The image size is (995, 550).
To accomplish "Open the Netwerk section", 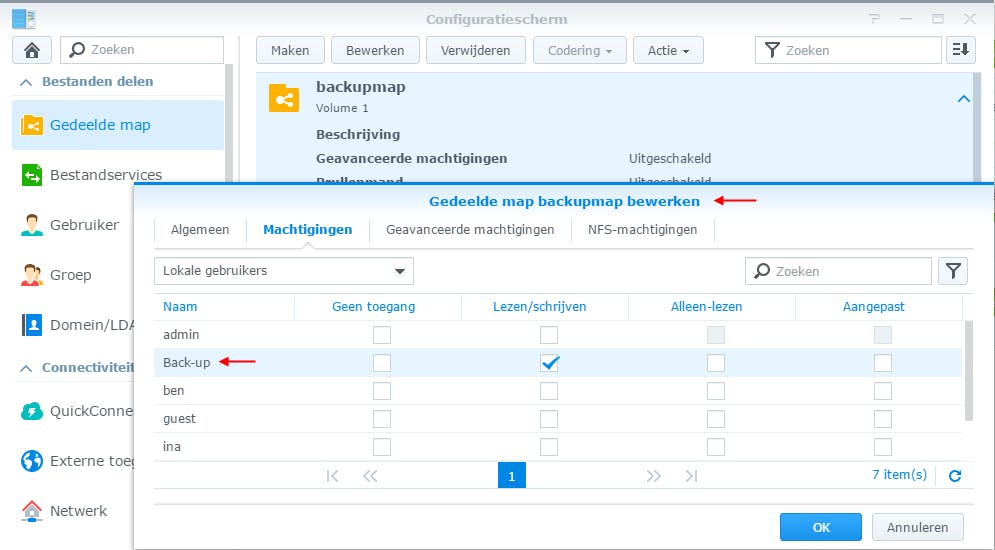I will click(x=78, y=511).
